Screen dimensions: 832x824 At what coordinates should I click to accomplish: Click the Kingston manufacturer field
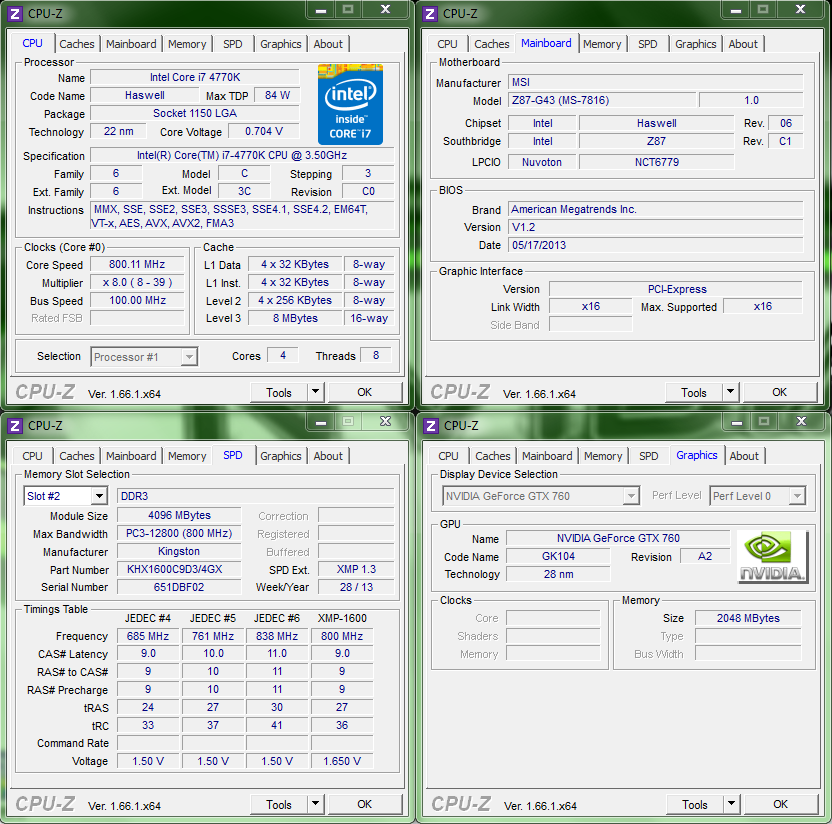(179, 552)
